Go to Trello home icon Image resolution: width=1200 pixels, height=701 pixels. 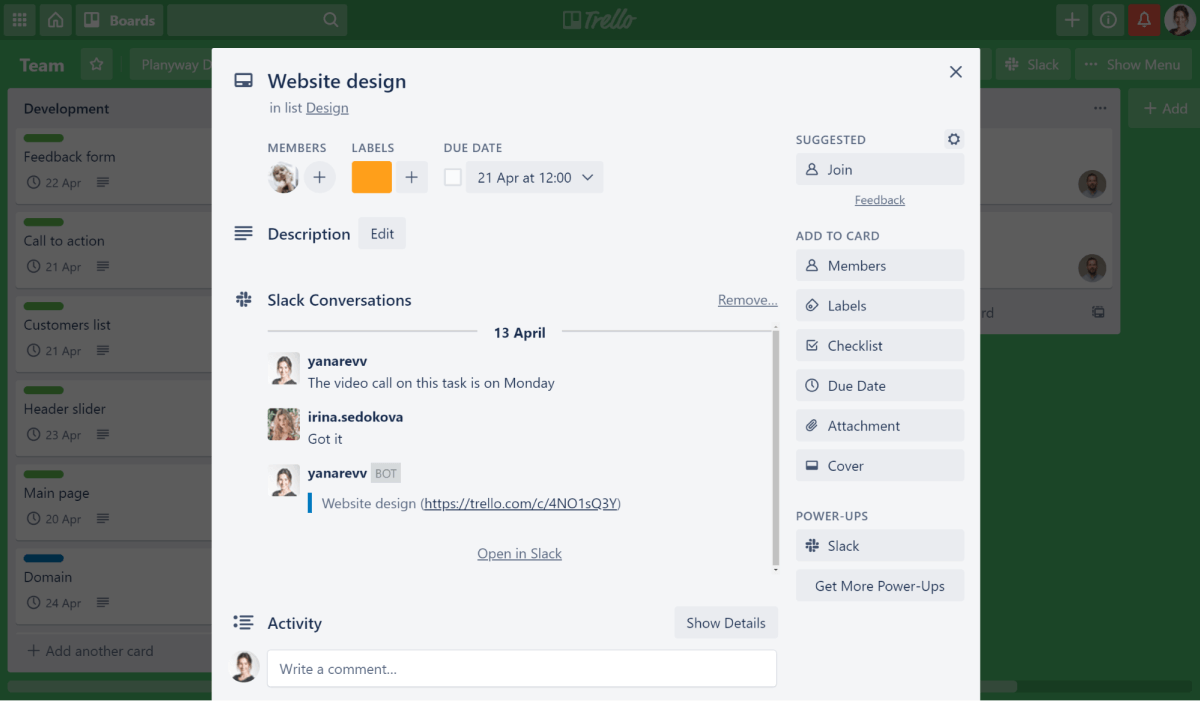coord(55,19)
